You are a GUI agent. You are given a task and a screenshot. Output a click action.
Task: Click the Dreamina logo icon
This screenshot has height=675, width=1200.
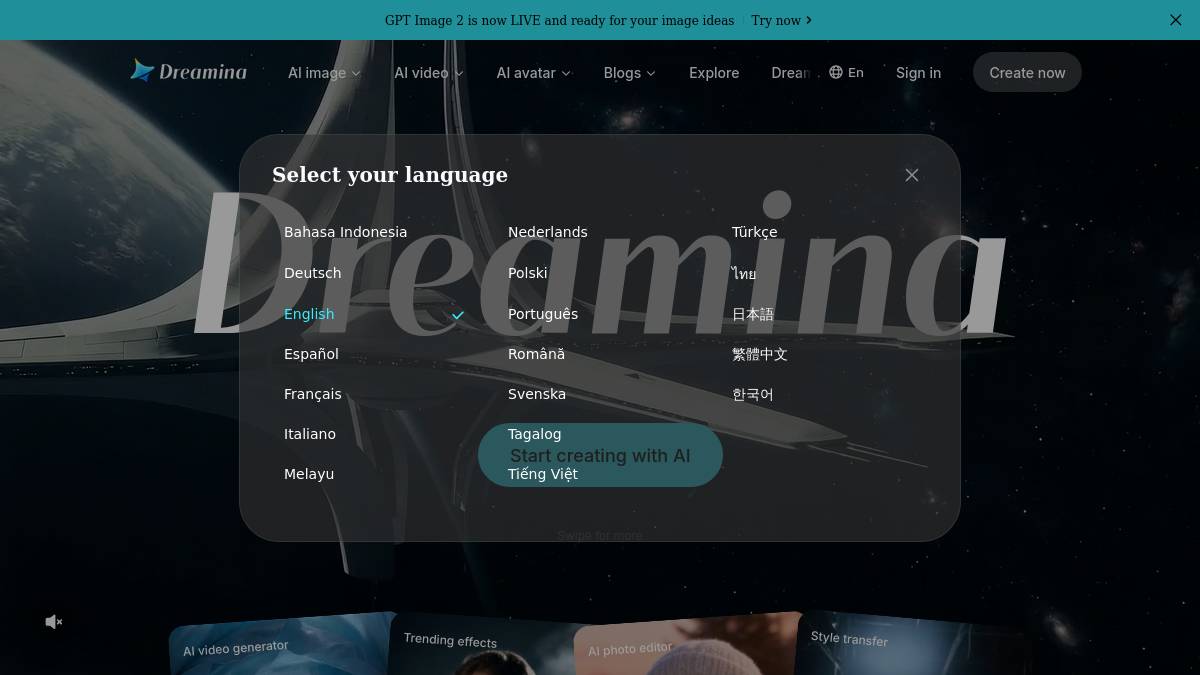coord(143,71)
